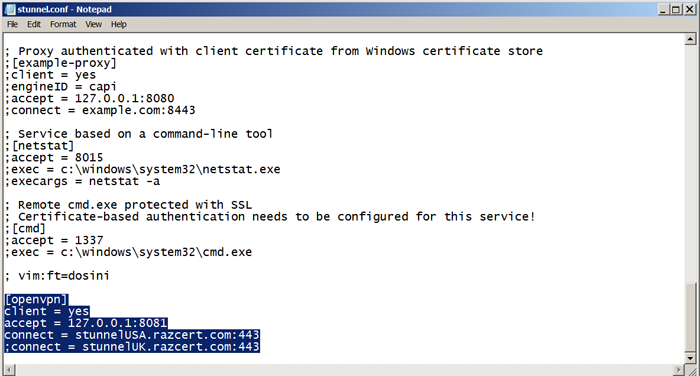700x376 pixels.
Task: Click the vertical scrollbar down arrow
Action: click(x=690, y=358)
